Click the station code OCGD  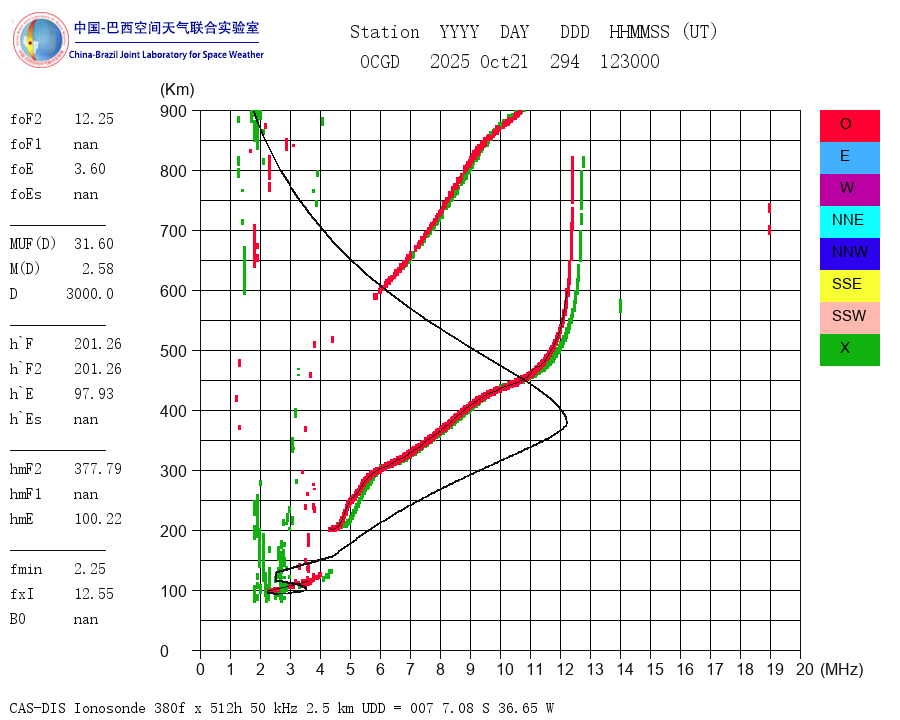380,61
